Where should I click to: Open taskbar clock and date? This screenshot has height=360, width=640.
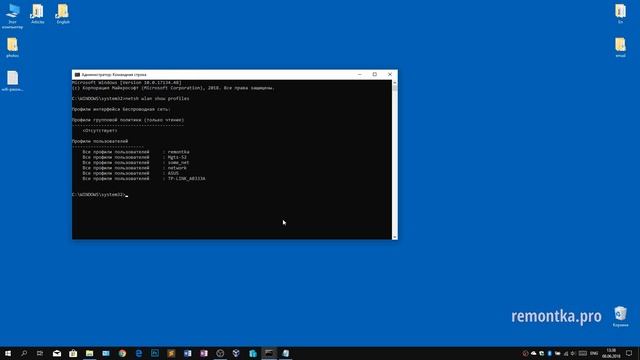click(x=611, y=353)
